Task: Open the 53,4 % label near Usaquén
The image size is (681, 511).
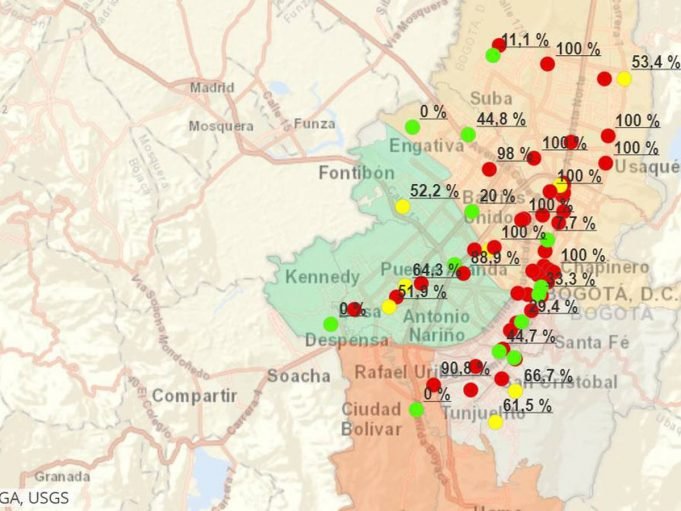Action: click(x=655, y=63)
